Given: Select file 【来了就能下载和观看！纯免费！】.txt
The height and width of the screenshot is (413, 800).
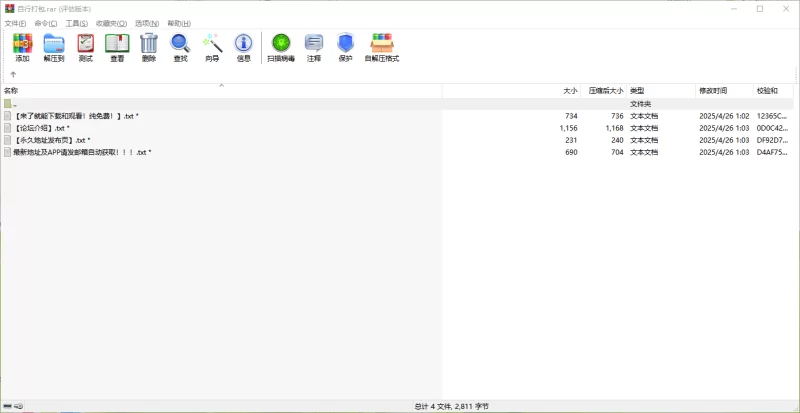Looking at the screenshot, I should point(76,116).
